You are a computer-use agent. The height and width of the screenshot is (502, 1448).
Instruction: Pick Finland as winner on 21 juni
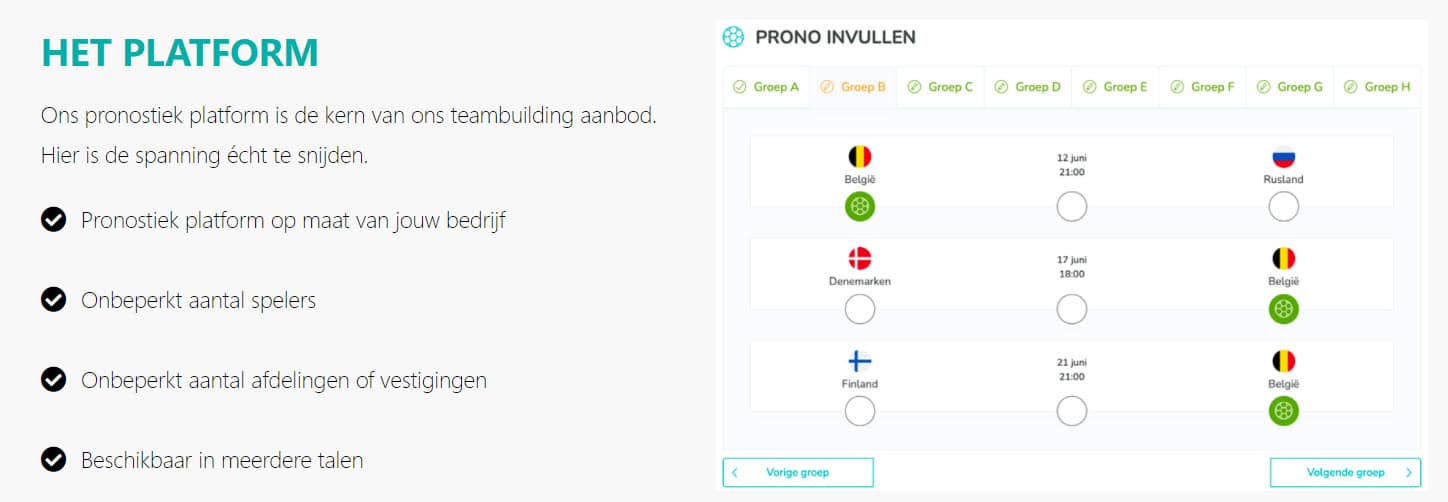(860, 411)
